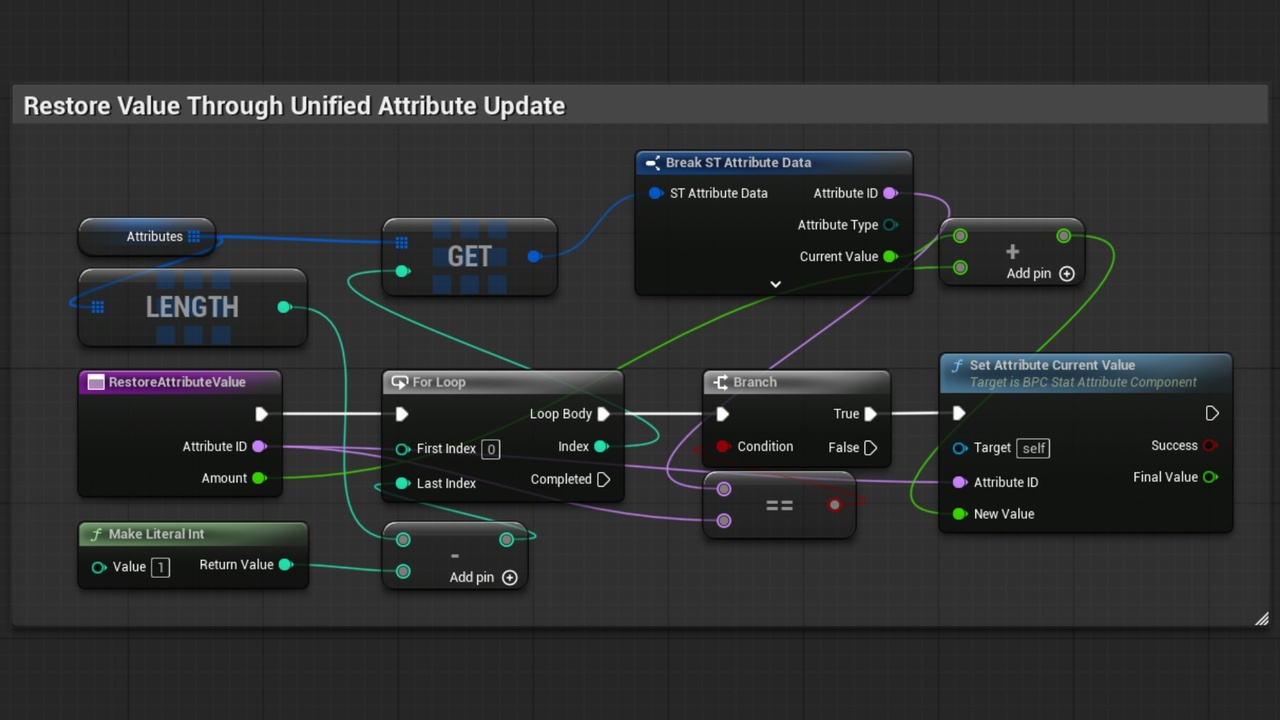This screenshot has width=1280, height=720.
Task: Click Break node Attribute ID output pin
Action: pos(890,193)
